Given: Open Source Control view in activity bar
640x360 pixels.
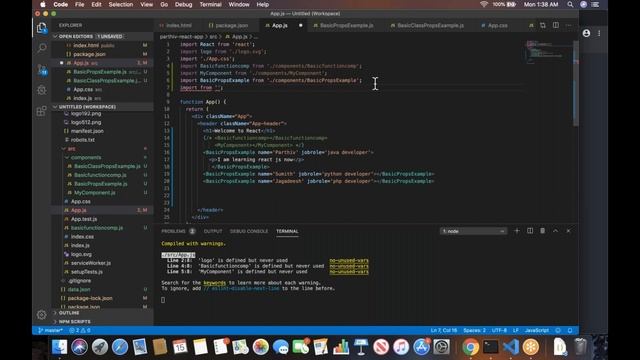Looking at the screenshot, I should tap(42, 69).
